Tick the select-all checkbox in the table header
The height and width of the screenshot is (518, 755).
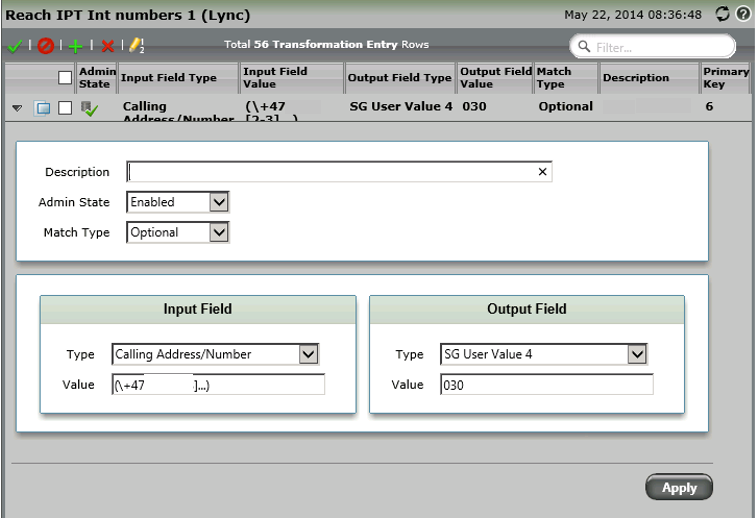[x=65, y=78]
